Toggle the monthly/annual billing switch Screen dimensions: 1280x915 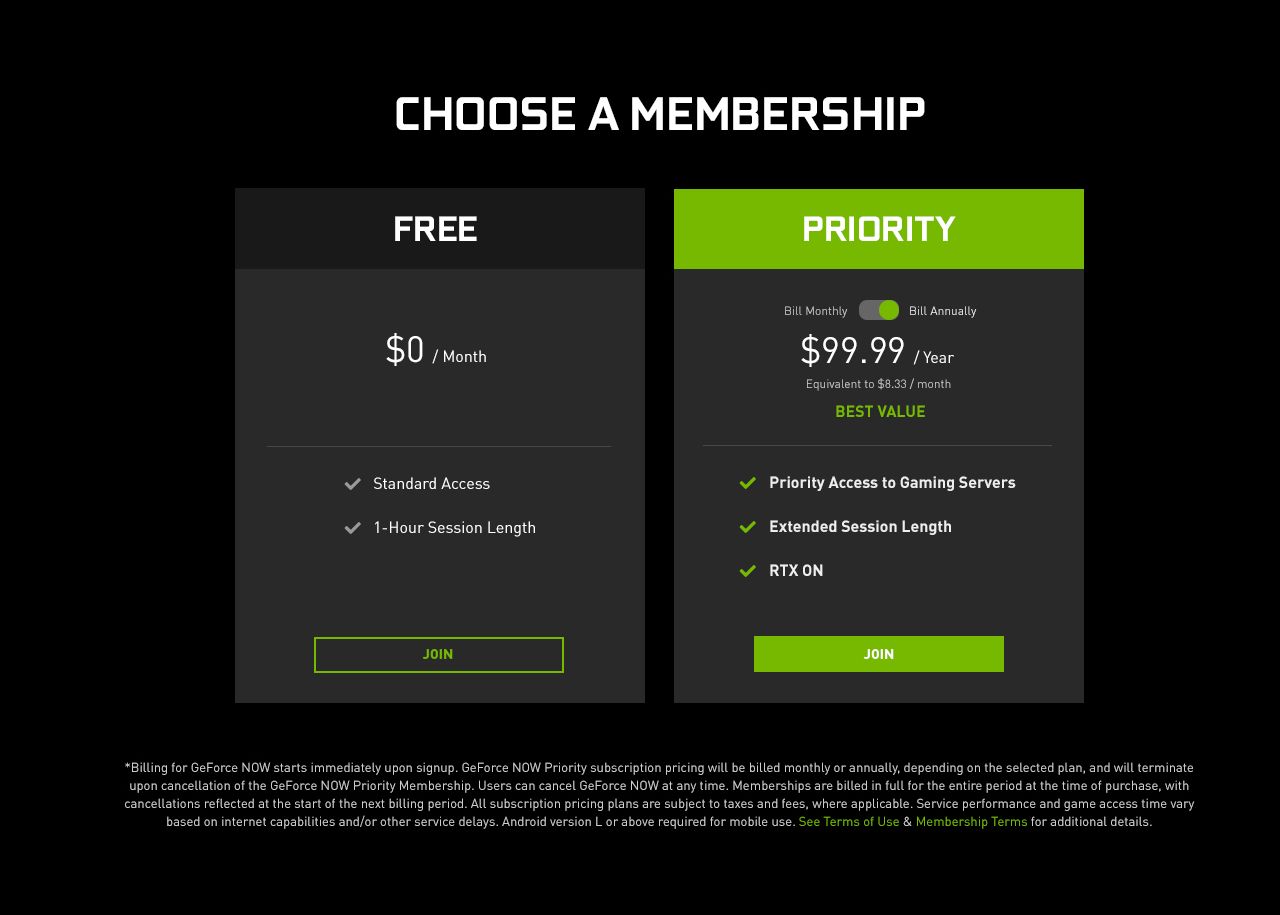pos(879,310)
